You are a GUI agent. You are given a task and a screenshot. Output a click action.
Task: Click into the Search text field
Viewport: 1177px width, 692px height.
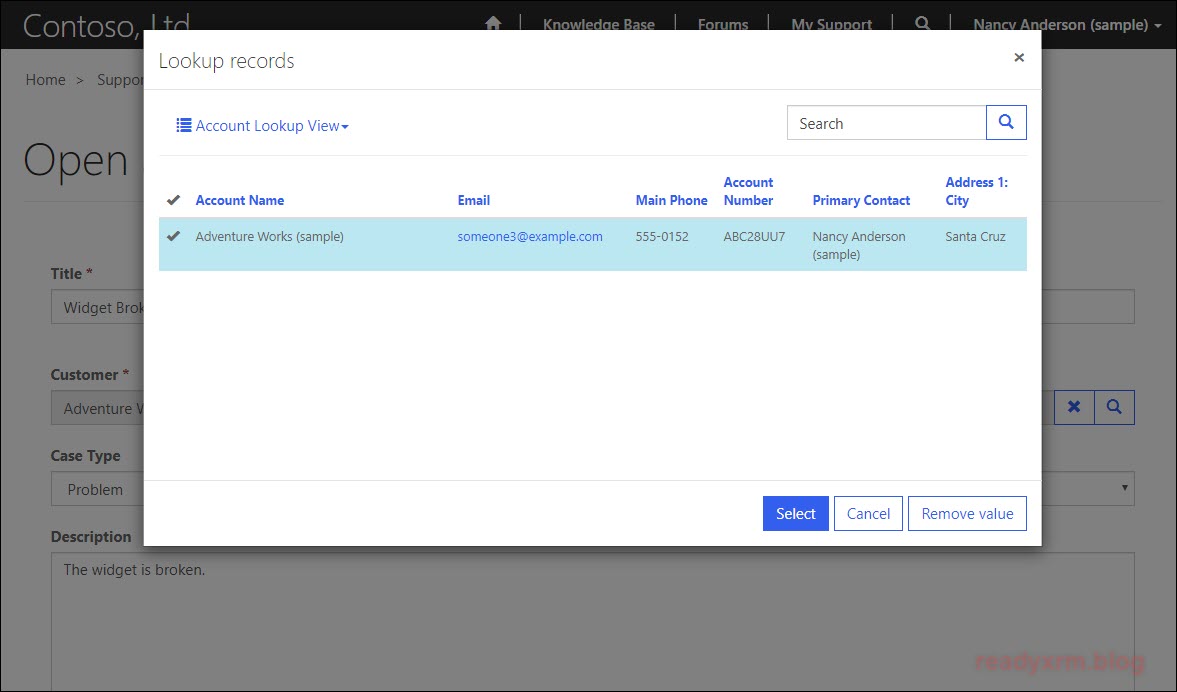pos(886,124)
